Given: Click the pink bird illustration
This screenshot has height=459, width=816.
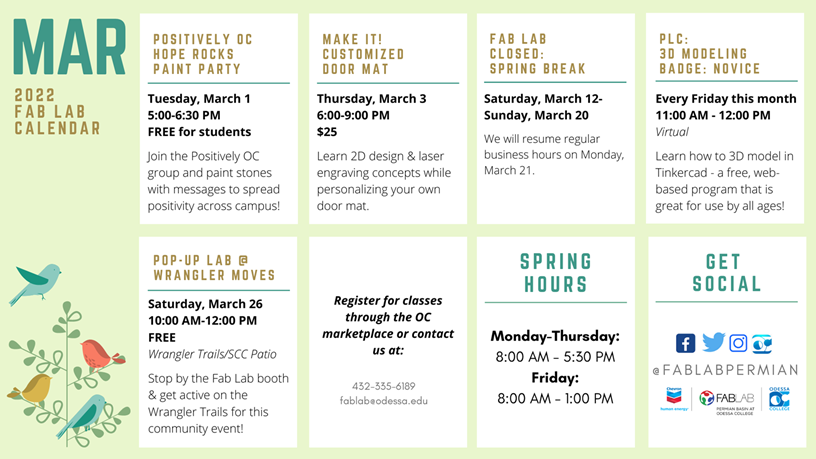Looking at the screenshot, I should (x=96, y=354).
